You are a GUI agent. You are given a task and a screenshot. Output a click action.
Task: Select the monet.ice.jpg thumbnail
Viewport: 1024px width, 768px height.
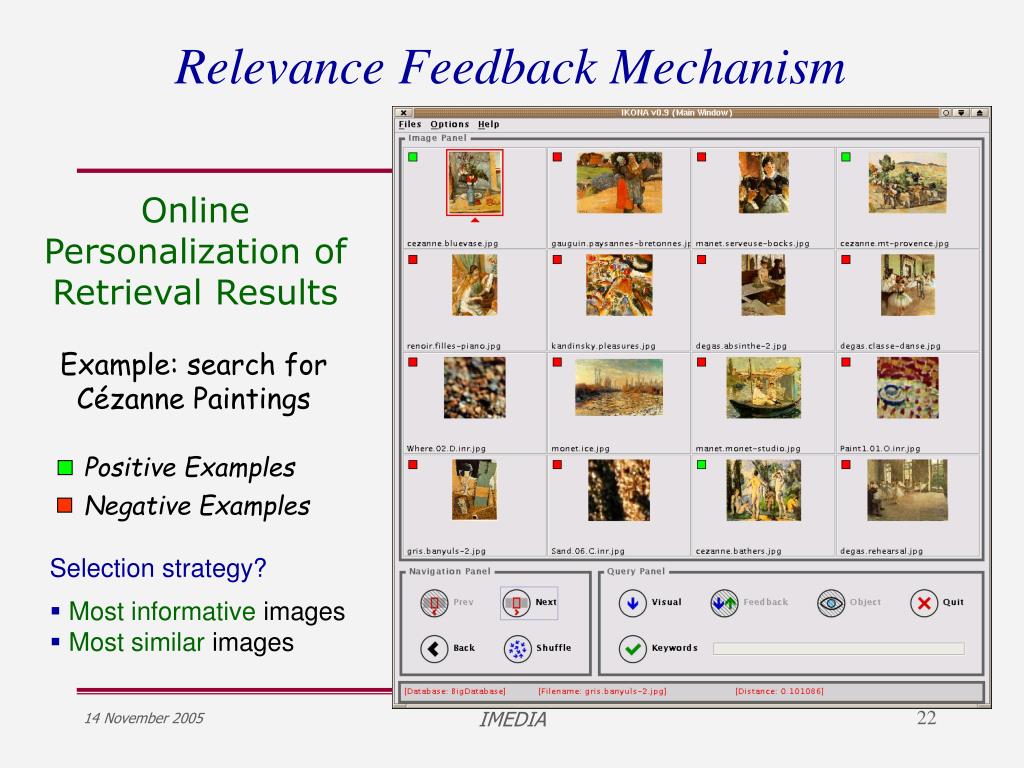tap(619, 387)
